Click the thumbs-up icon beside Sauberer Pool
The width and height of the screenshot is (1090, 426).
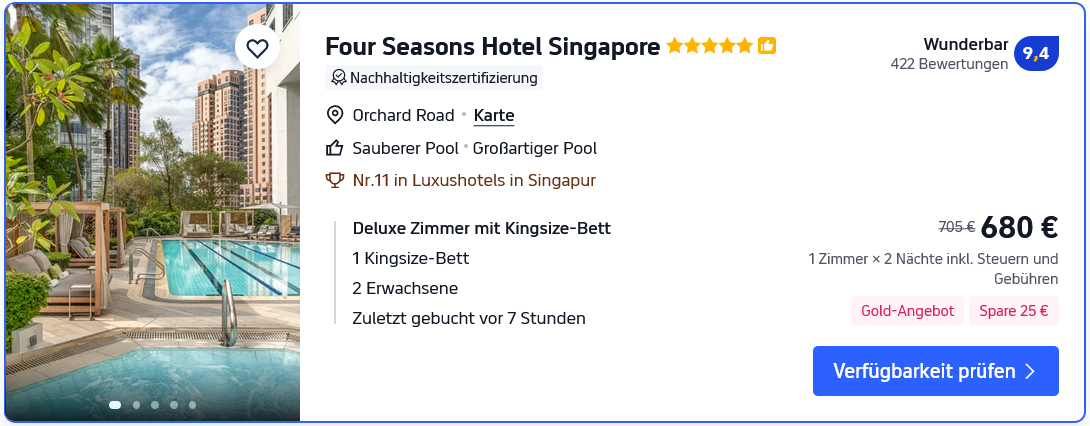[x=335, y=148]
